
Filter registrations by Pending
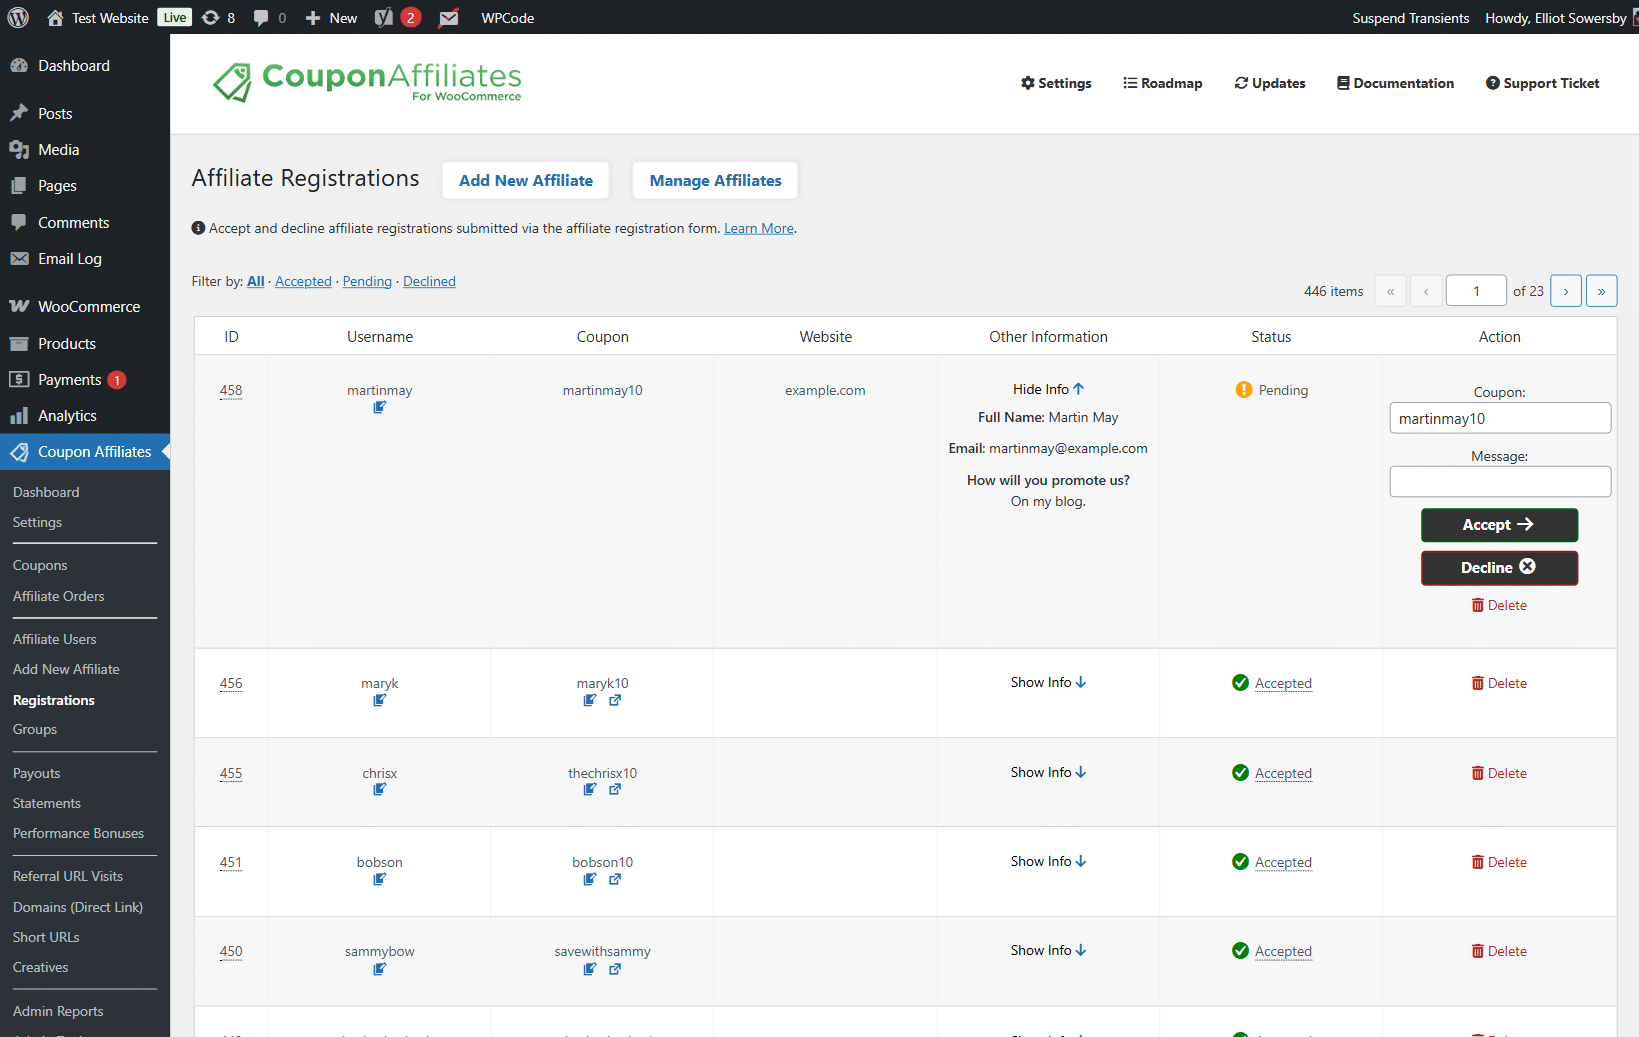367,282
